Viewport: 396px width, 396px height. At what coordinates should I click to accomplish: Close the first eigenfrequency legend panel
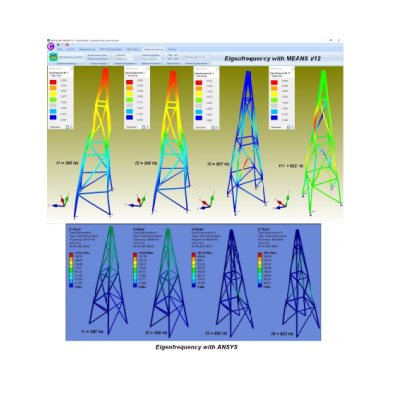72,68
